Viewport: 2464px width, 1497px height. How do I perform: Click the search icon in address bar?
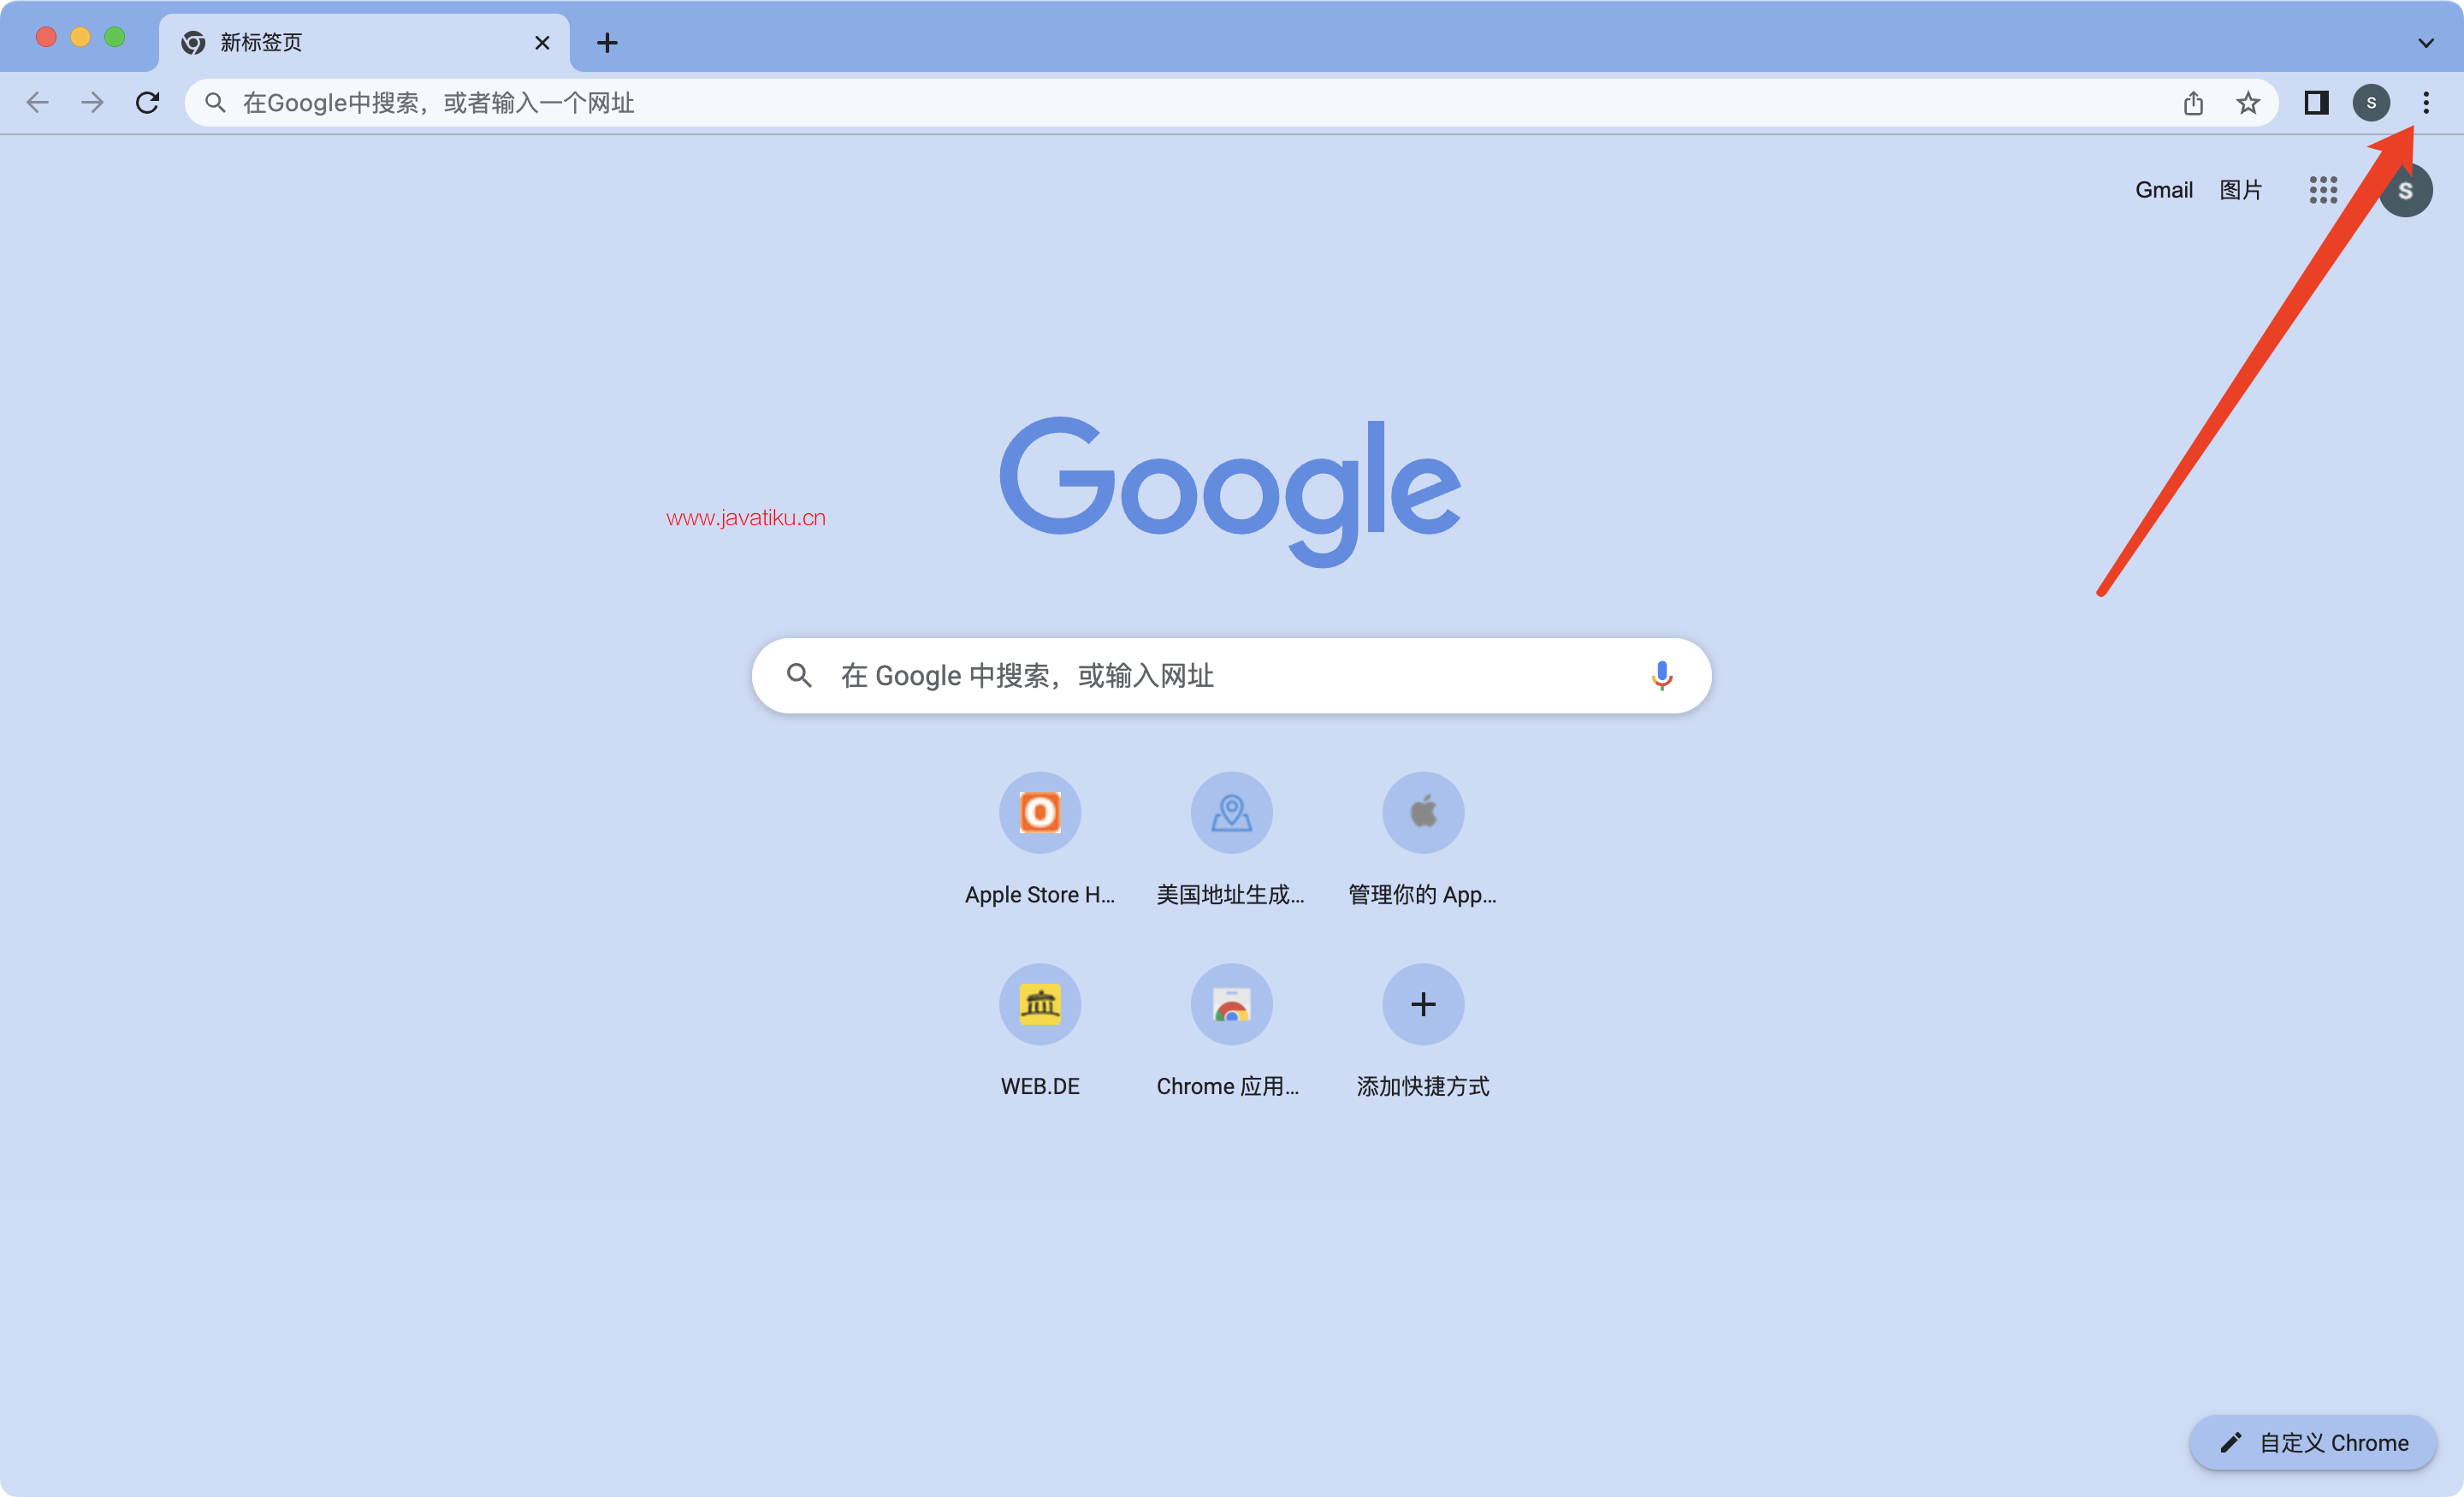[x=215, y=102]
